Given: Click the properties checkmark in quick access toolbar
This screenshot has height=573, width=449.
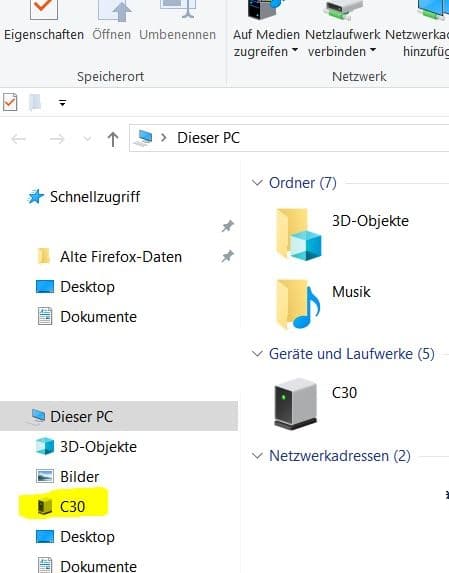Looking at the screenshot, I should pyautogui.click(x=10, y=102).
